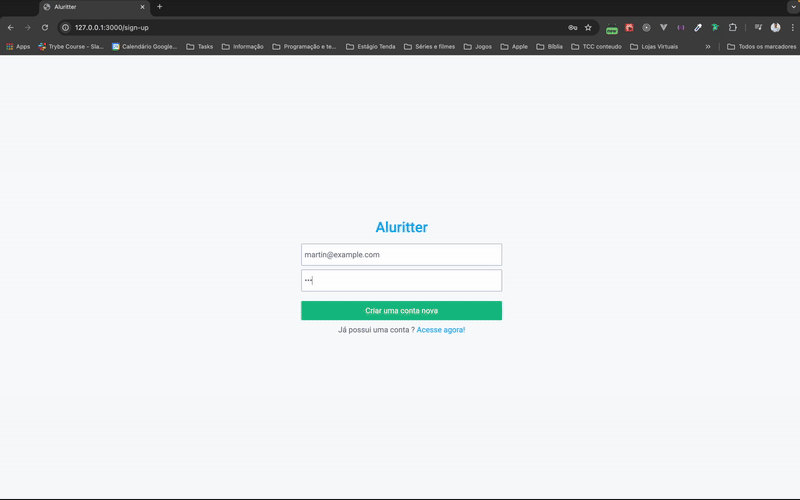
Task: Expand the Estágio Tenda bookmark folder
Action: [x=370, y=46]
